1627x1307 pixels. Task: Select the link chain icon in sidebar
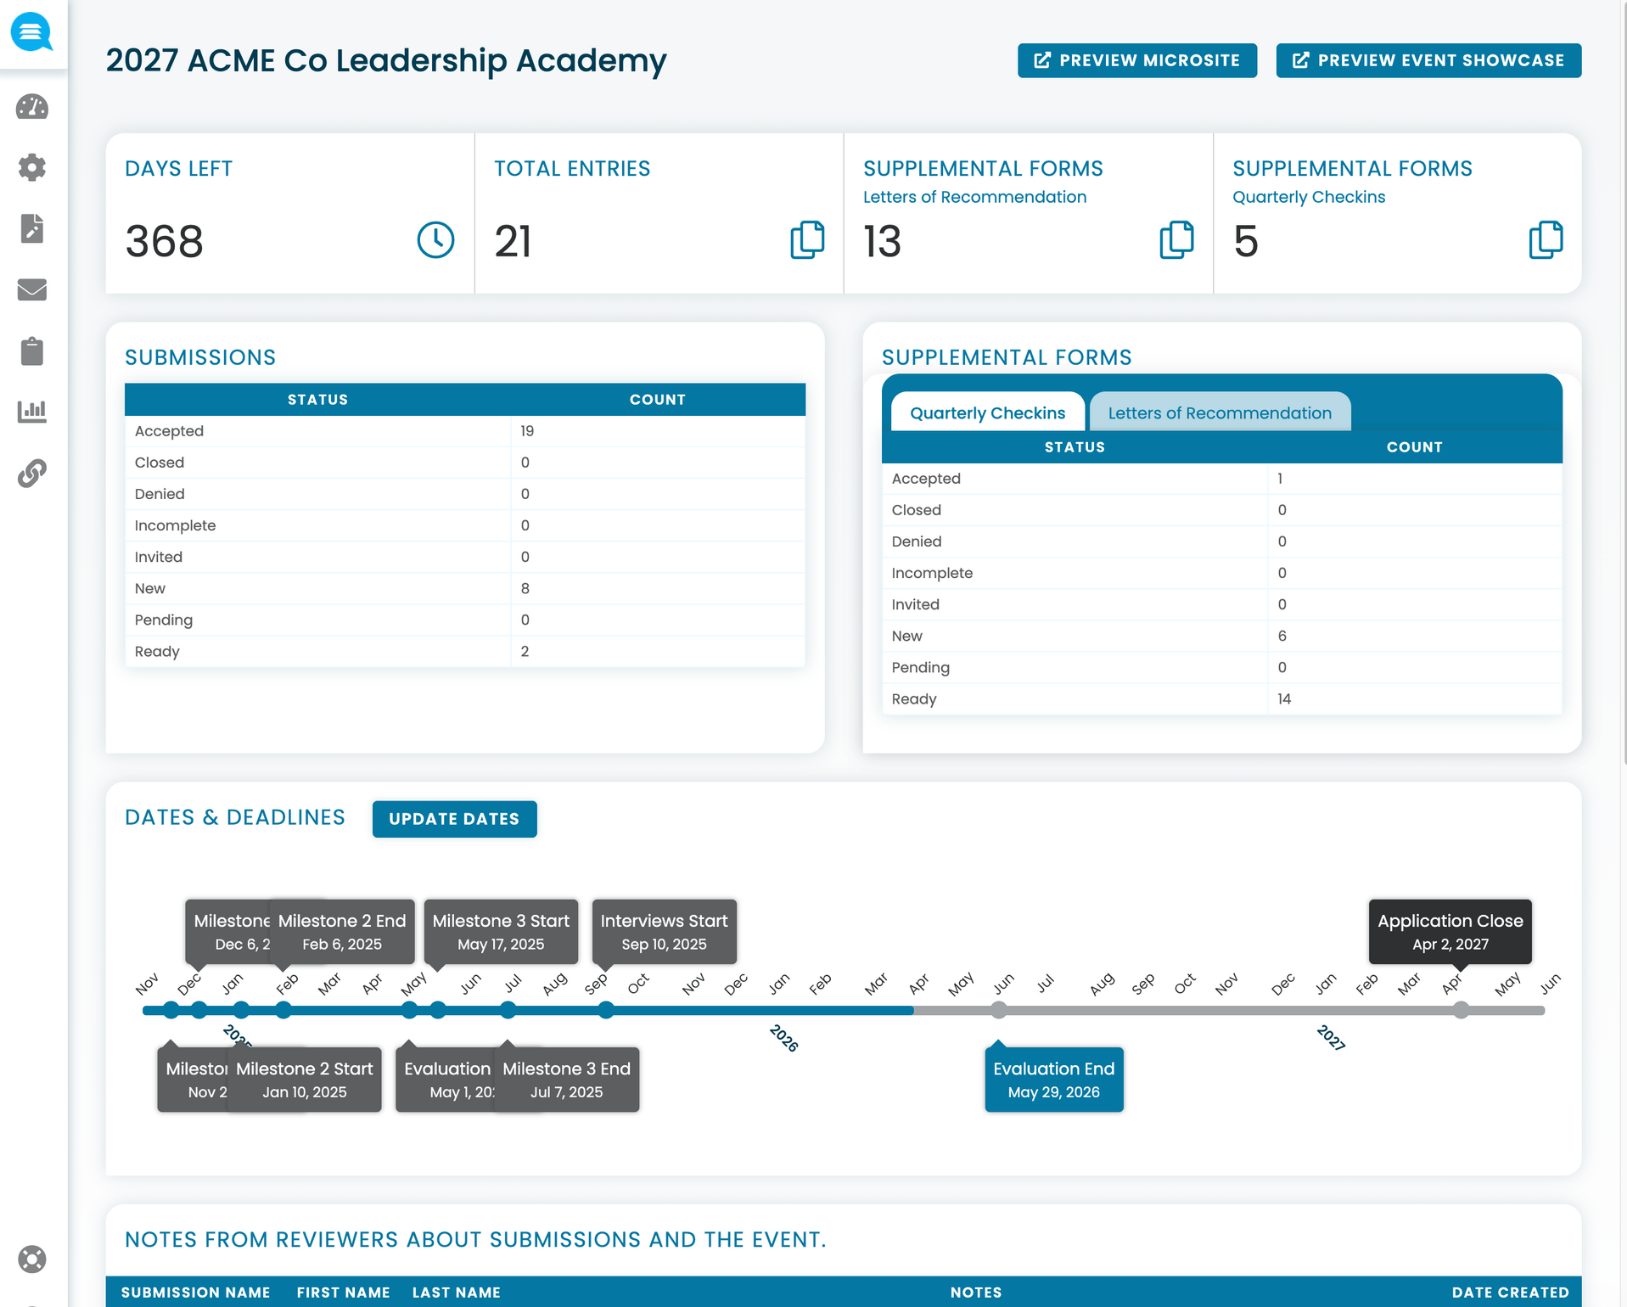(x=32, y=473)
